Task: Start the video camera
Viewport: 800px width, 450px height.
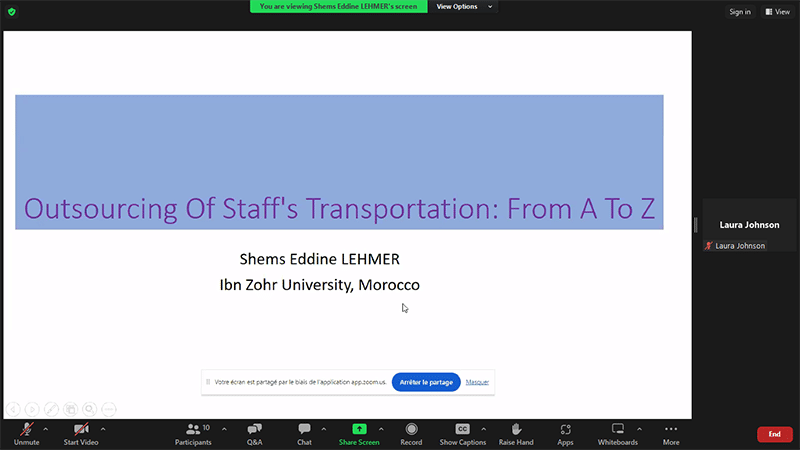Action: click(x=80, y=432)
